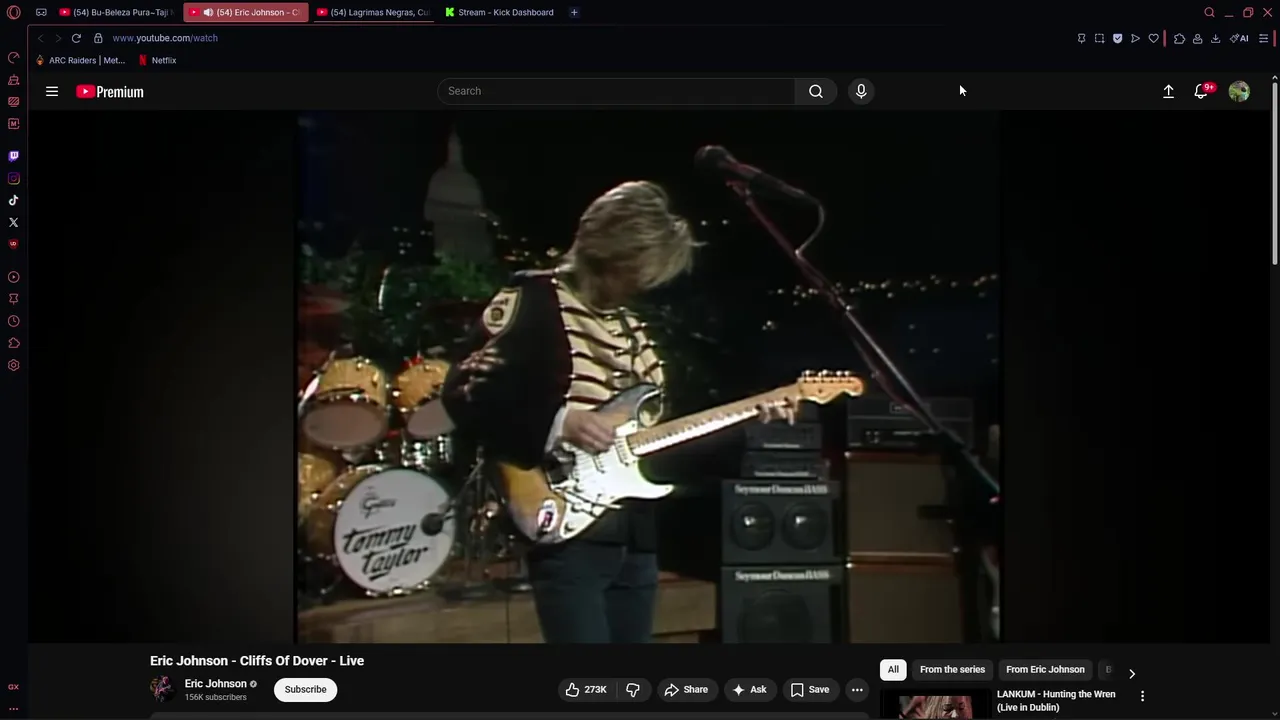
Task: Save video to playlist
Action: (x=810, y=689)
